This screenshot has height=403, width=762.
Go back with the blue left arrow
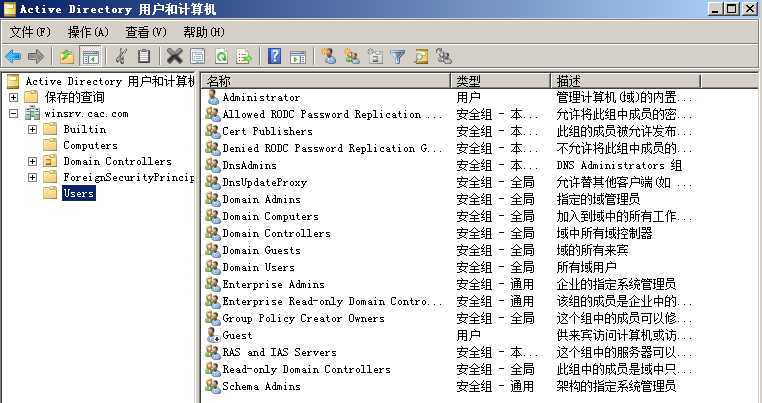pos(13,56)
